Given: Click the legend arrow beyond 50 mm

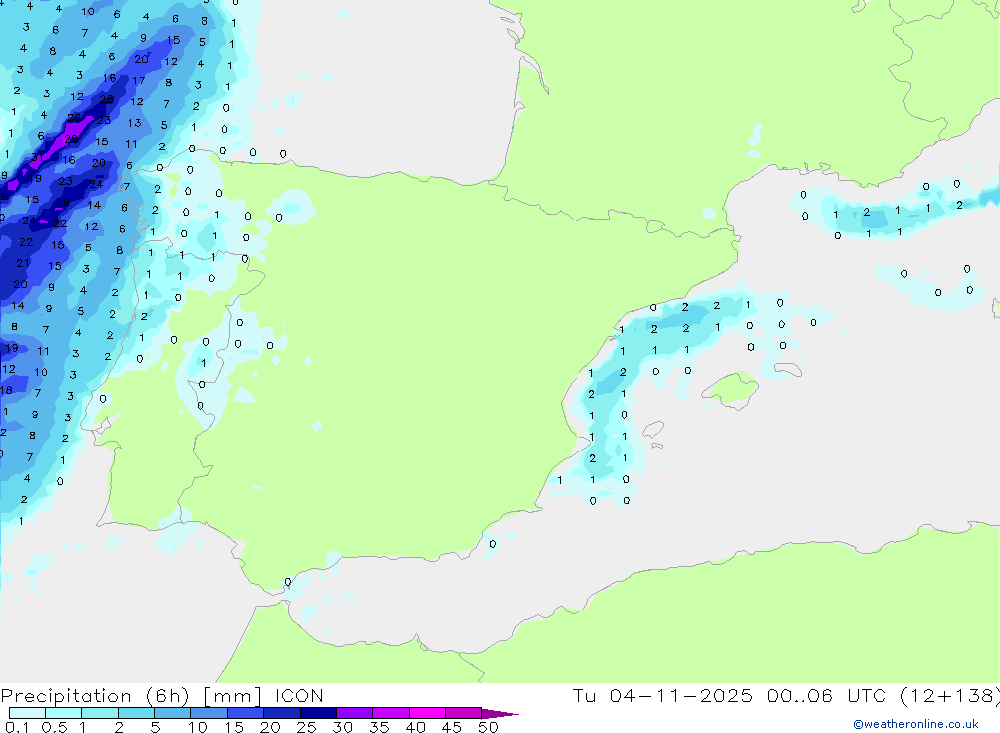Looking at the screenshot, I should 500,714.
